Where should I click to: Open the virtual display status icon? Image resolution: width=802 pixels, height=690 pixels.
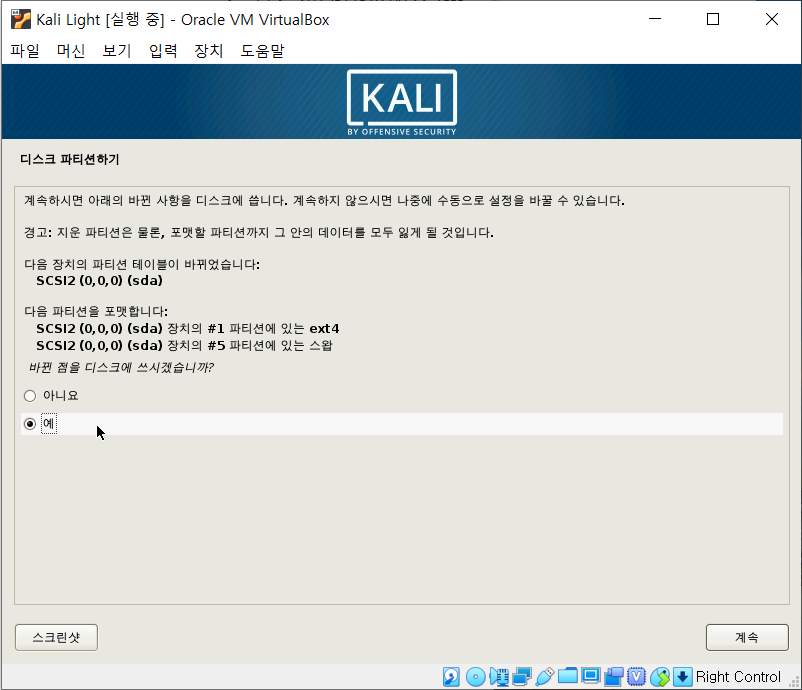point(591,676)
